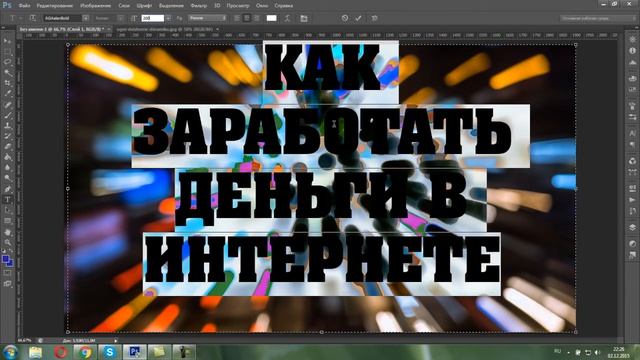This screenshot has width=640, height=360.
Task: Open the Фильтр menu
Action: (199, 6)
